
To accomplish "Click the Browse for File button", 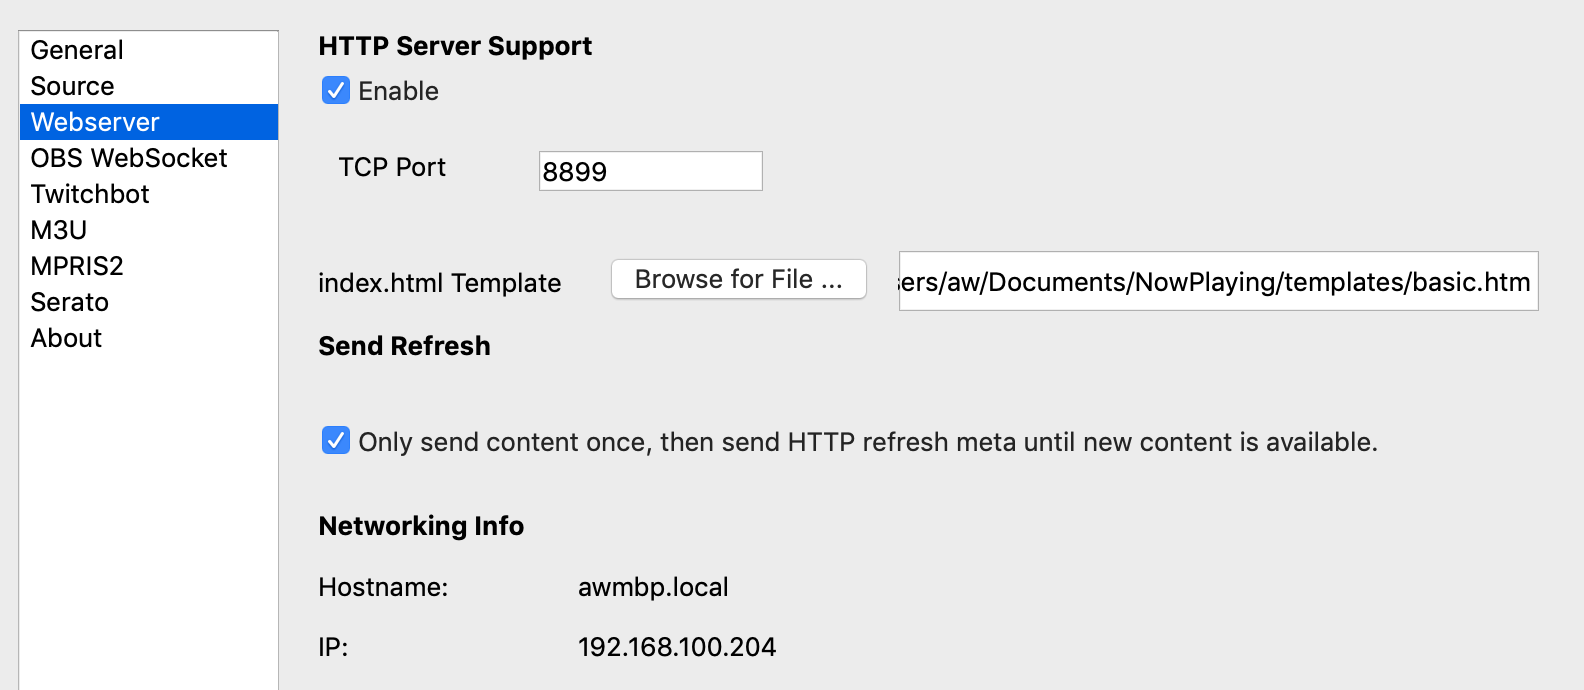I will 738,279.
